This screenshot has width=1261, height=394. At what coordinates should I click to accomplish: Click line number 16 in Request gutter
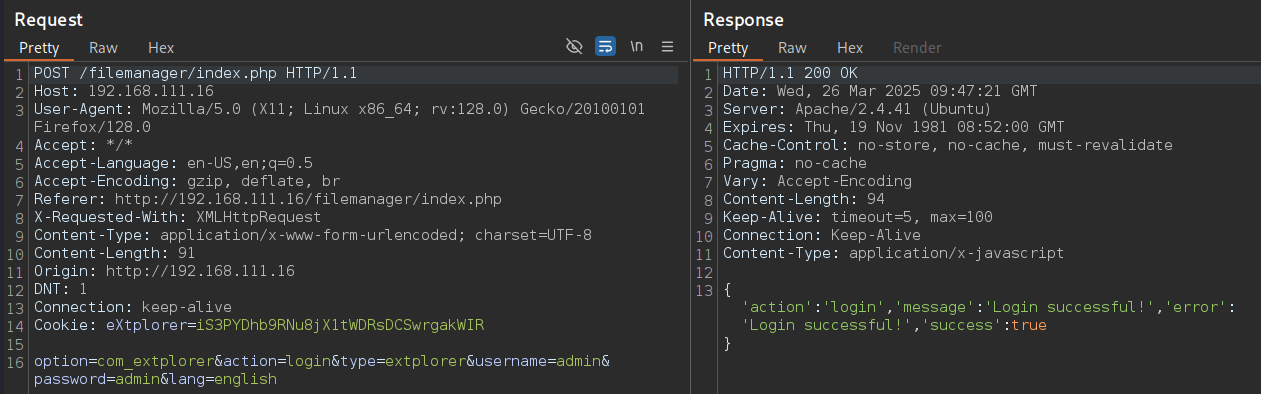pyautogui.click(x=17, y=361)
